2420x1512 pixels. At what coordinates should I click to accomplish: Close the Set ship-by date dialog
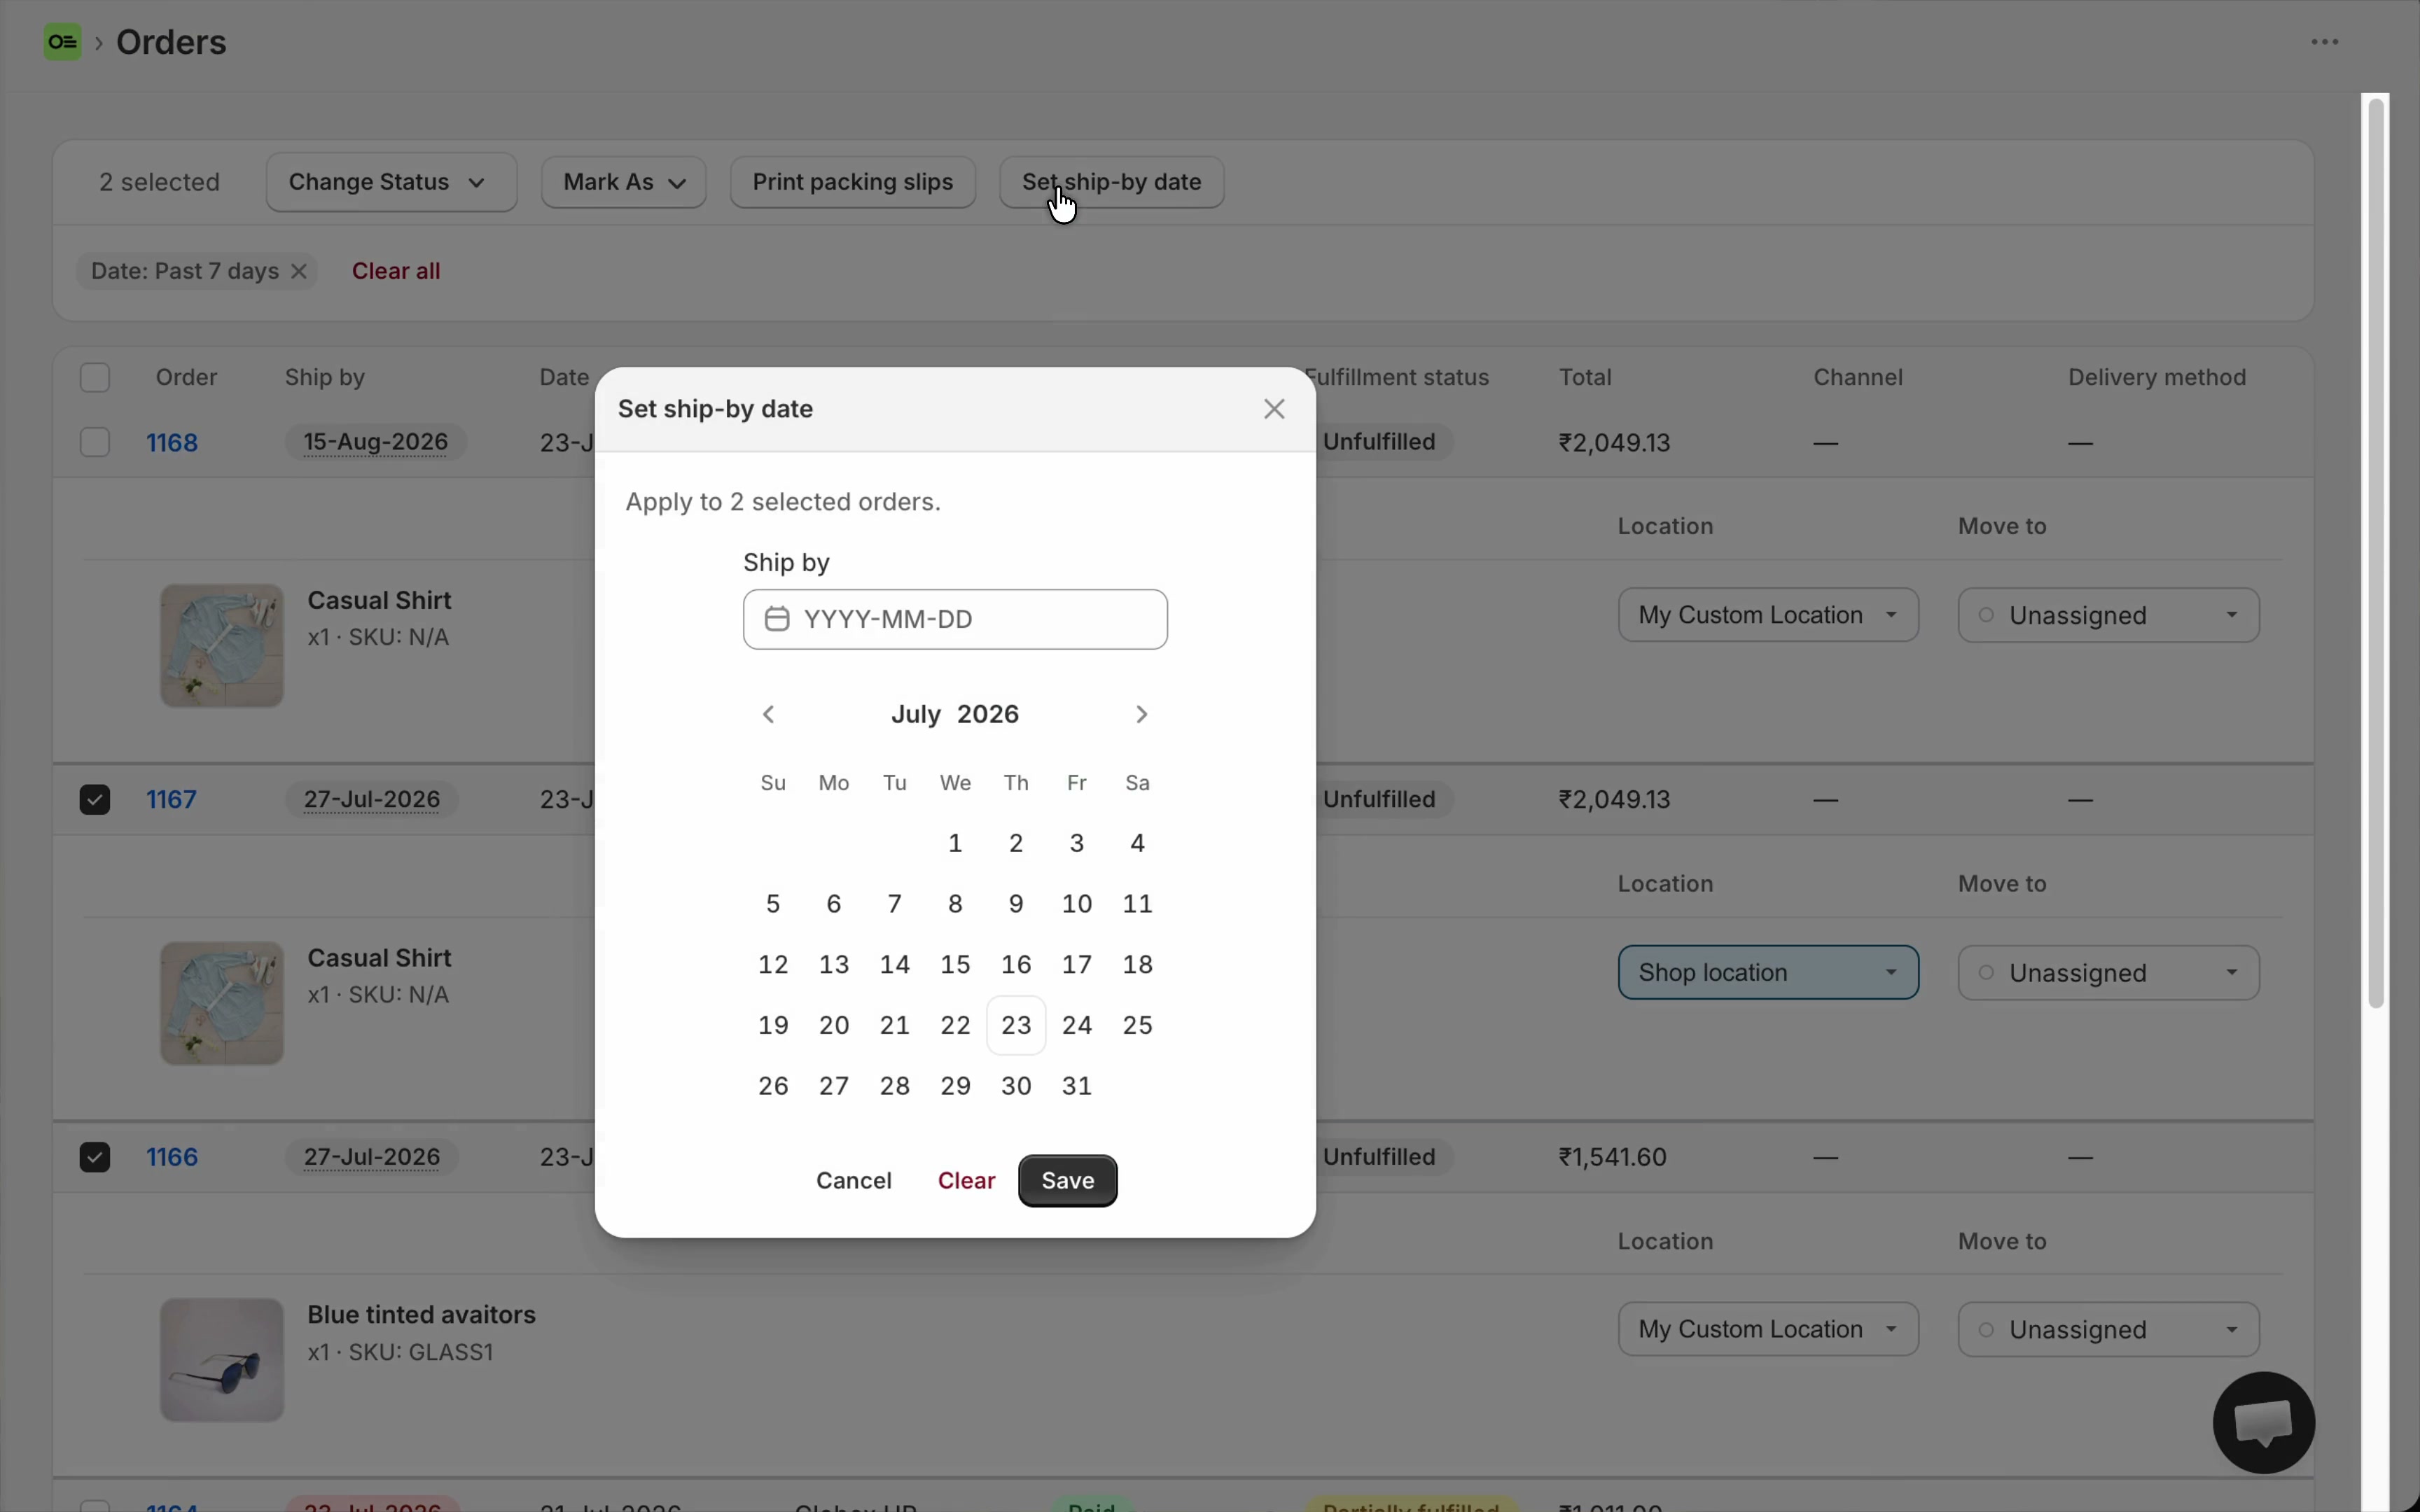(1274, 409)
